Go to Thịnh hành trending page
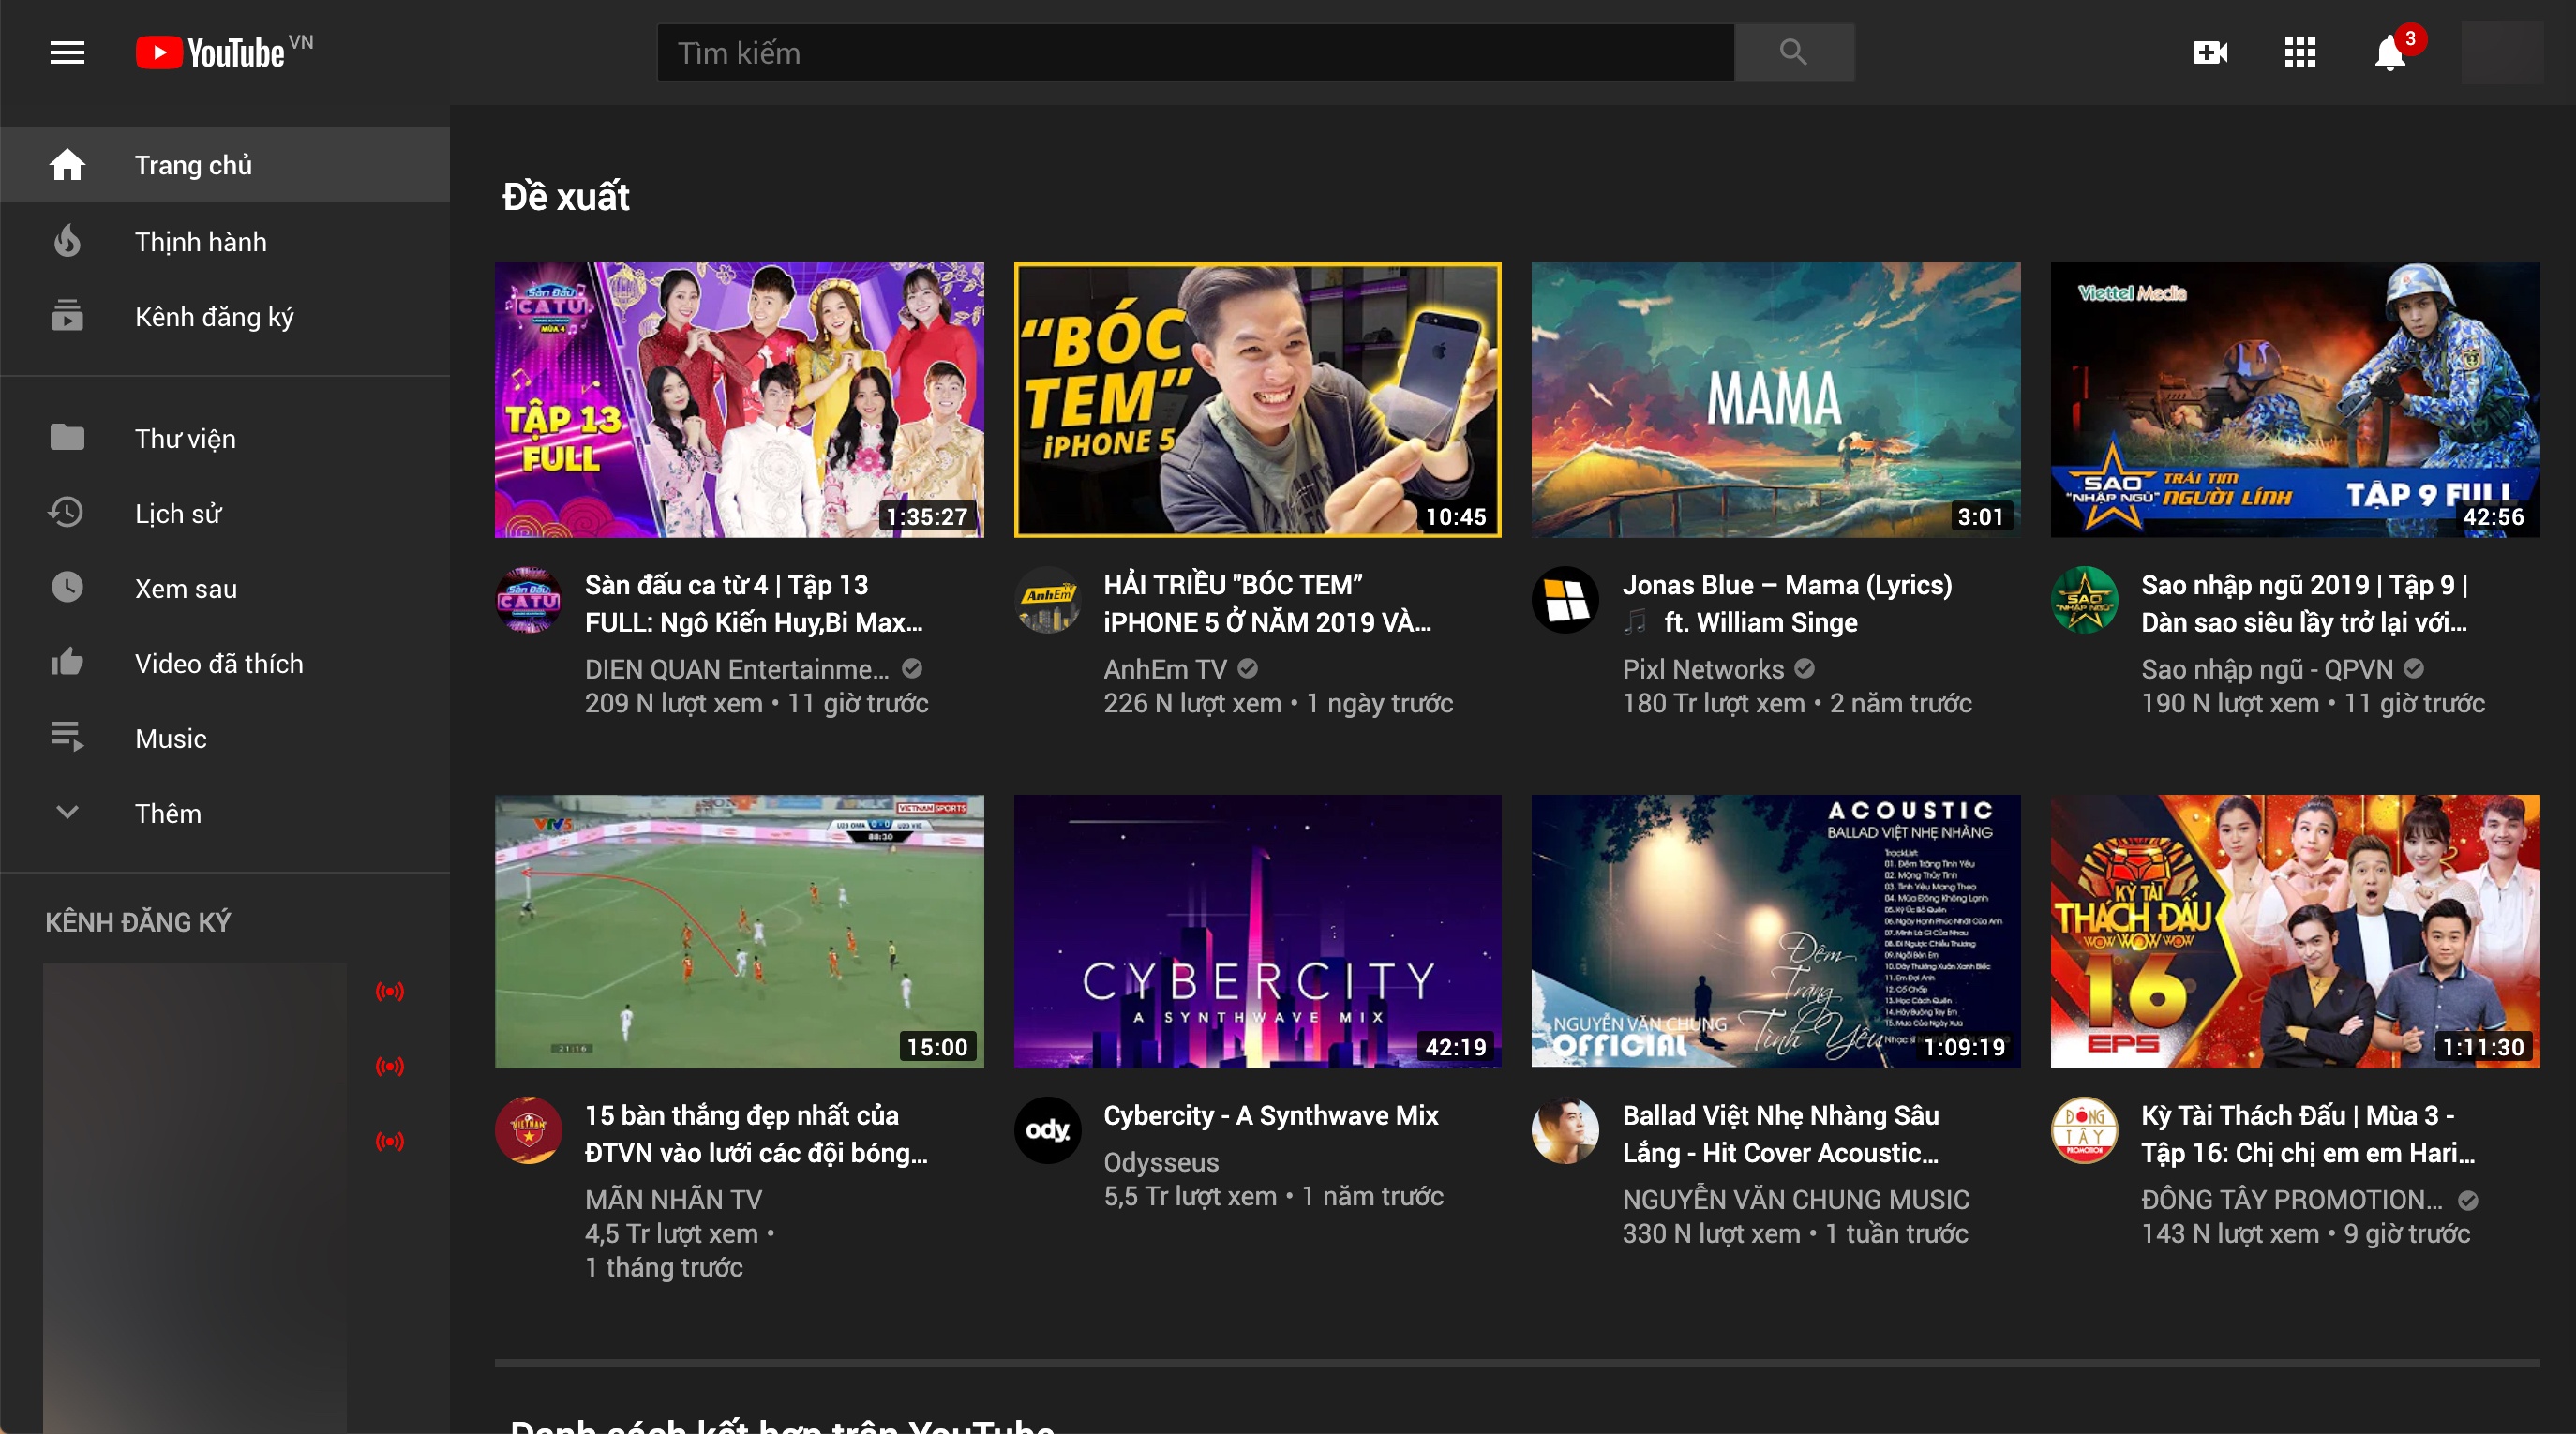 [200, 241]
